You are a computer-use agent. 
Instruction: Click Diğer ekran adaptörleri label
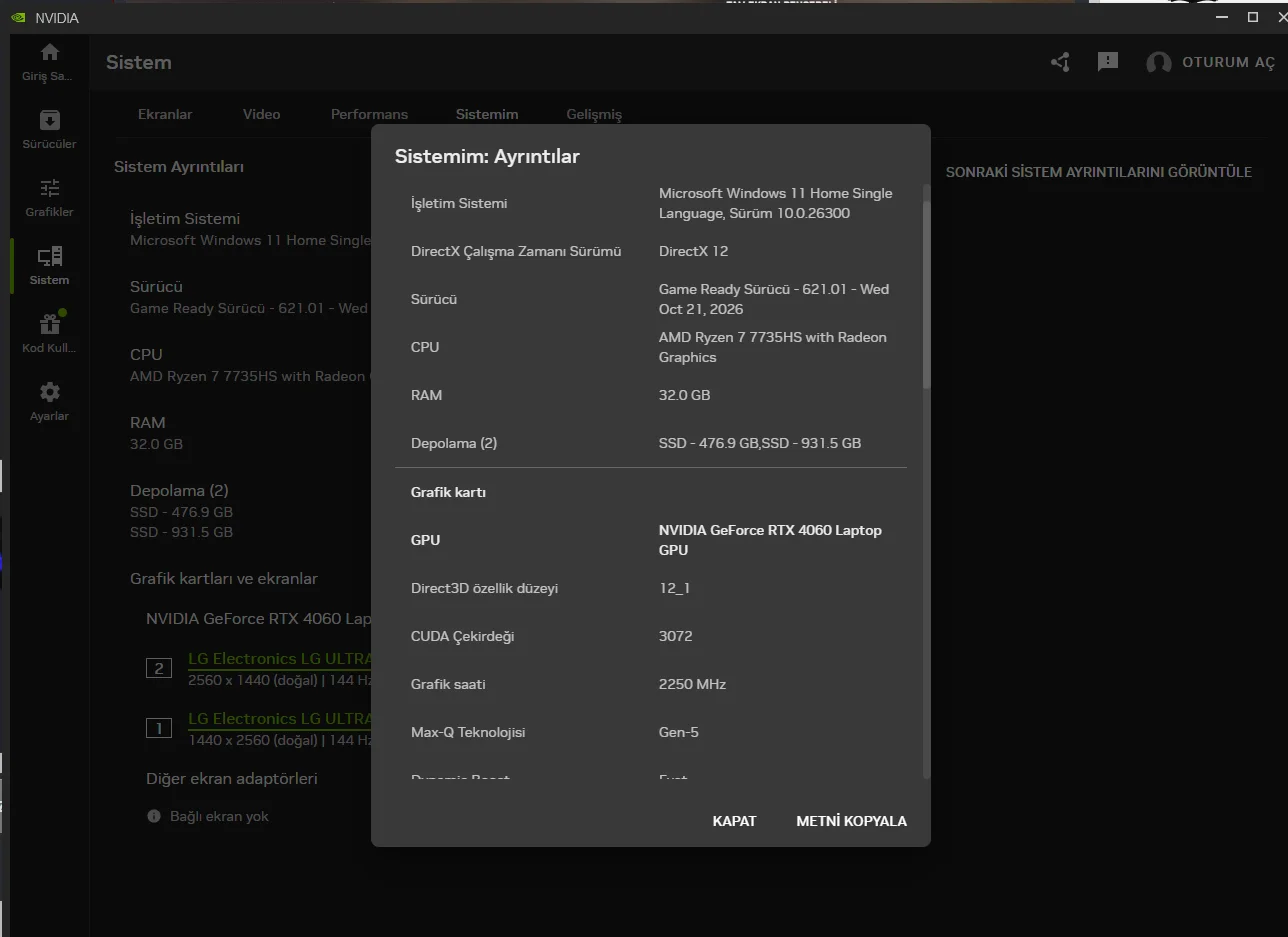click(232, 778)
